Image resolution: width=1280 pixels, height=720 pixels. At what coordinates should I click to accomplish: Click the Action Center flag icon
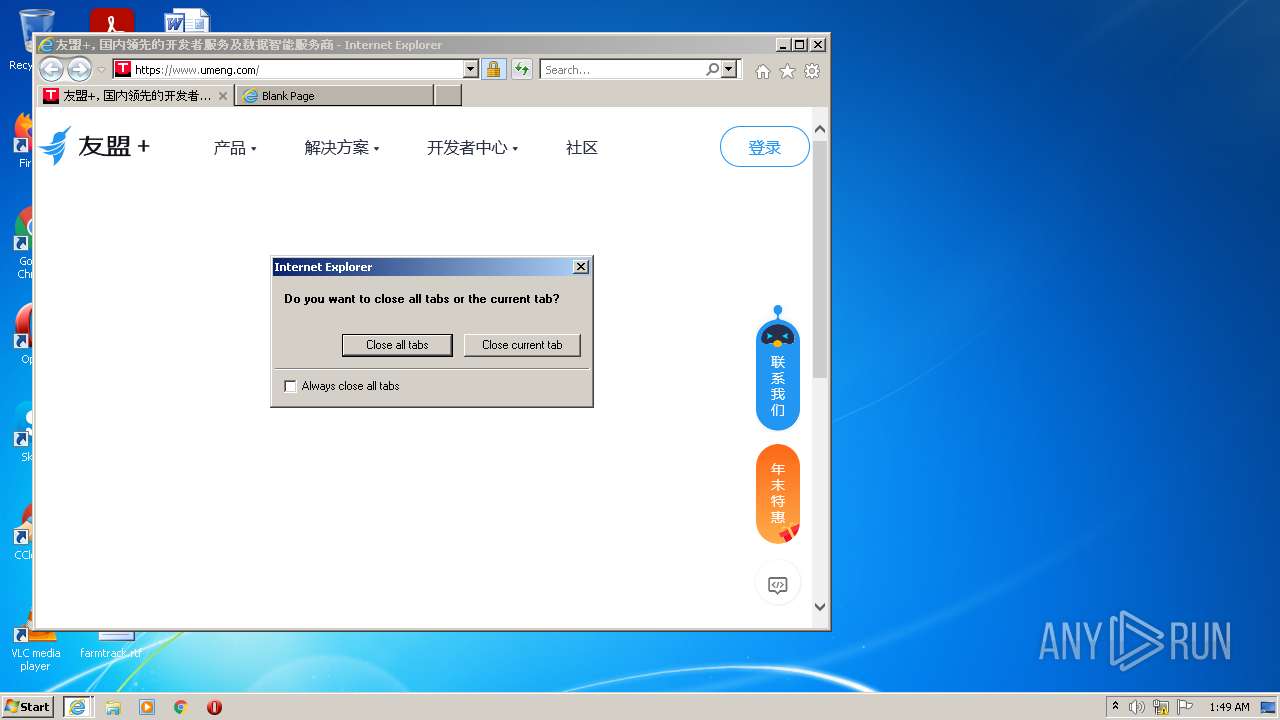pos(1185,707)
